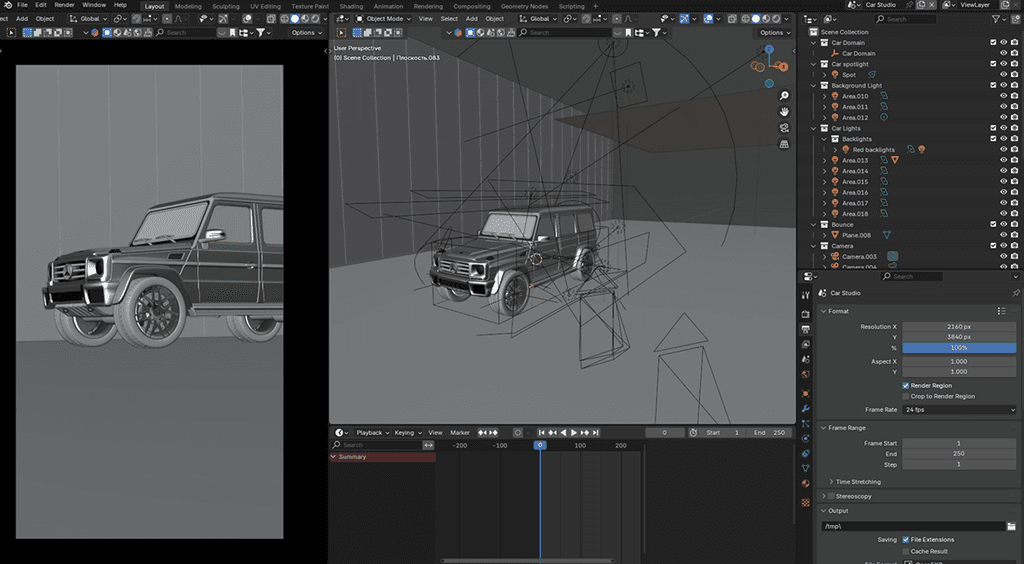The width and height of the screenshot is (1024, 564).
Task: Click the resolution percentage 100% slider
Action: (x=959, y=348)
